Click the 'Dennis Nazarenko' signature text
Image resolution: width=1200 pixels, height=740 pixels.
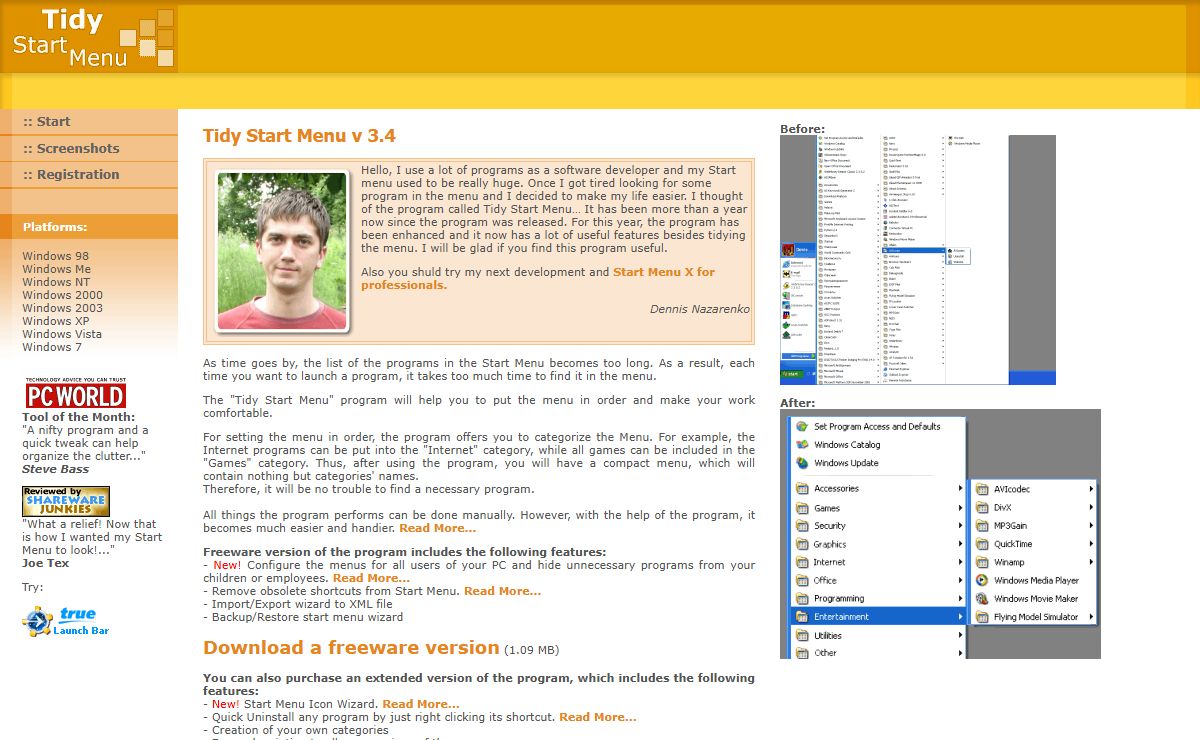tap(700, 309)
